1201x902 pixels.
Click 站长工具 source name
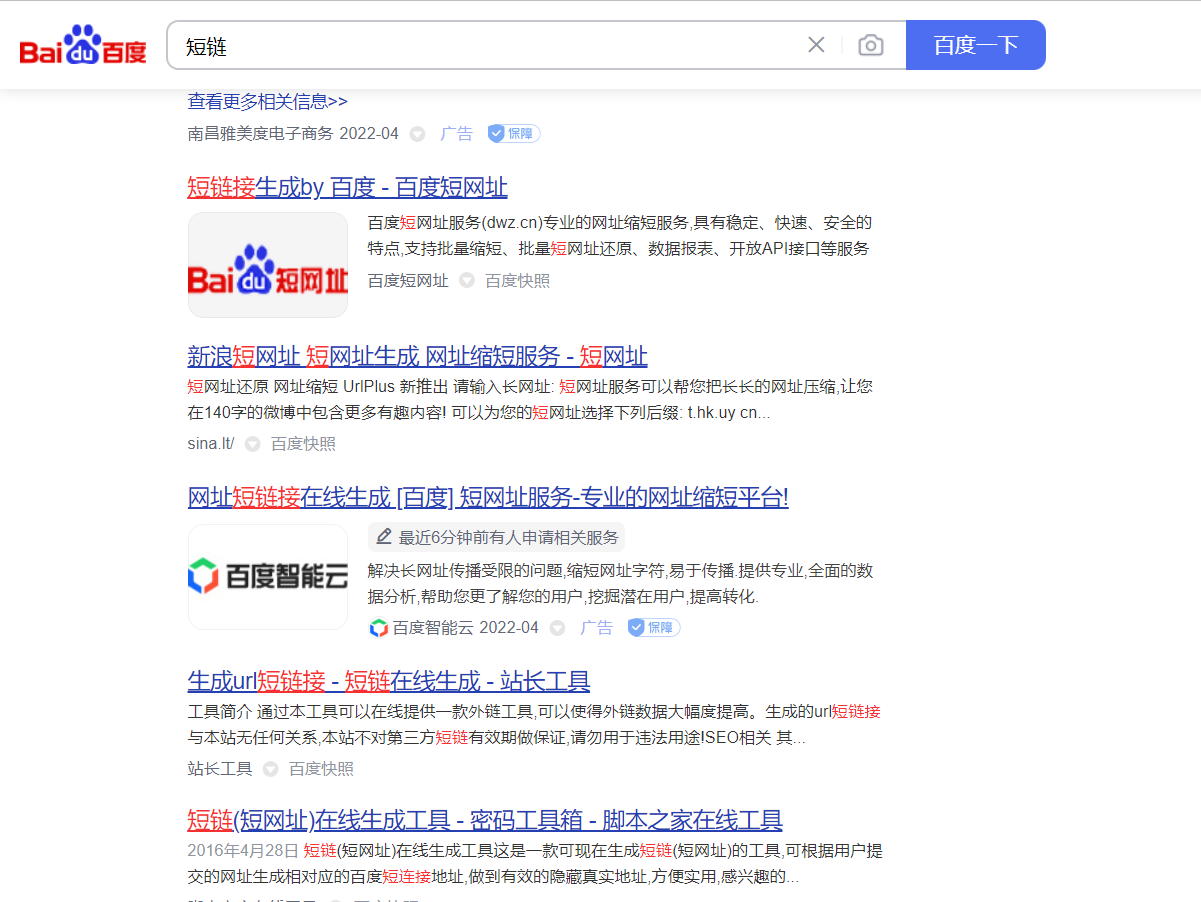coord(220,769)
